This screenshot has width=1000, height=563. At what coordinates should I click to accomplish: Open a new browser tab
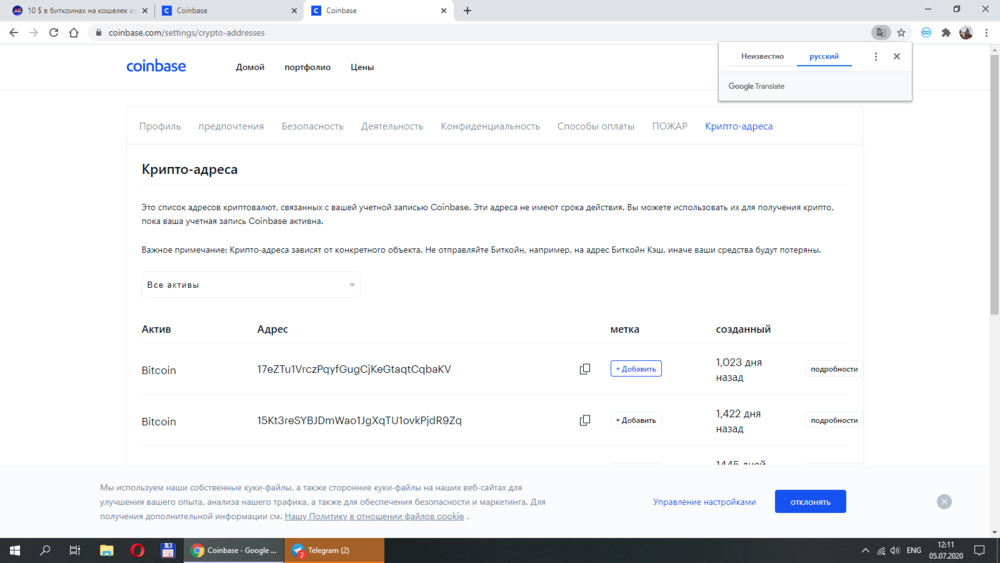point(467,11)
